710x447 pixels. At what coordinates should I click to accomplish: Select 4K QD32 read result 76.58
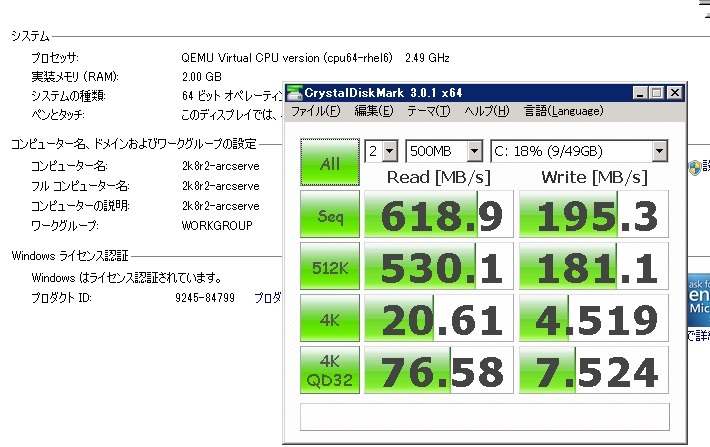tap(439, 370)
